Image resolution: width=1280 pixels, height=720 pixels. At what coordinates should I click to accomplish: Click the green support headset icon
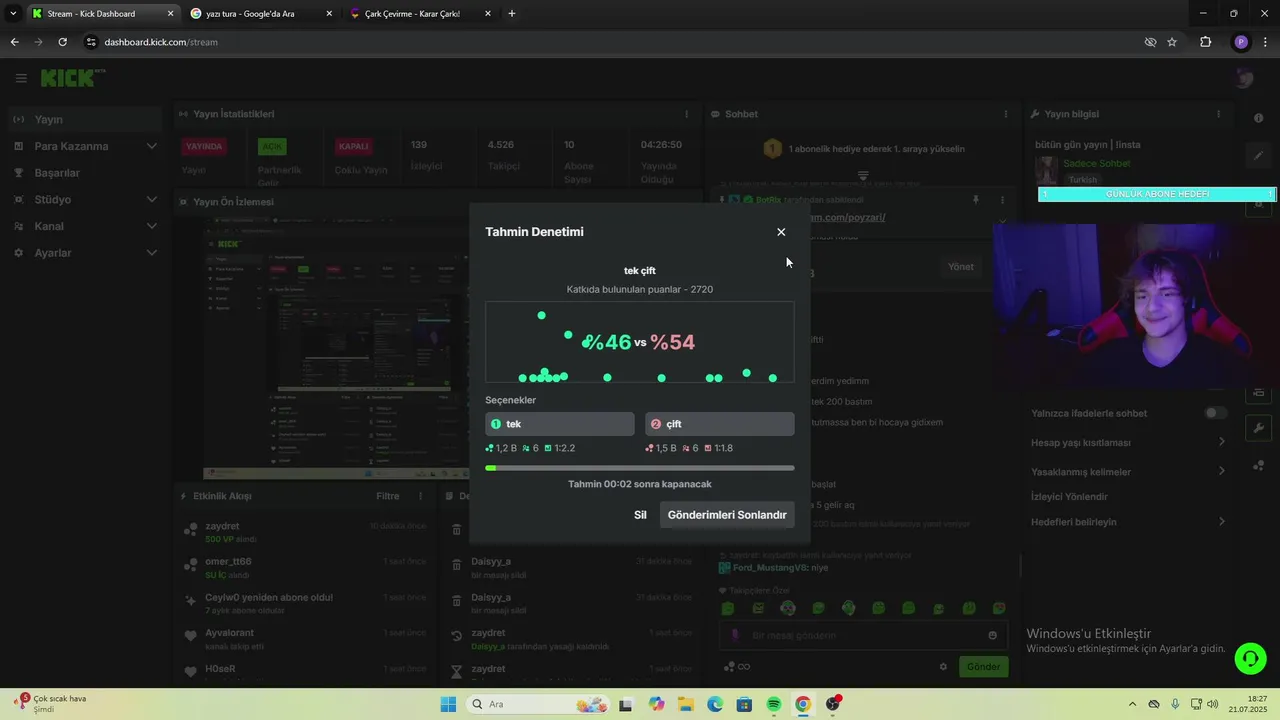click(1249, 658)
